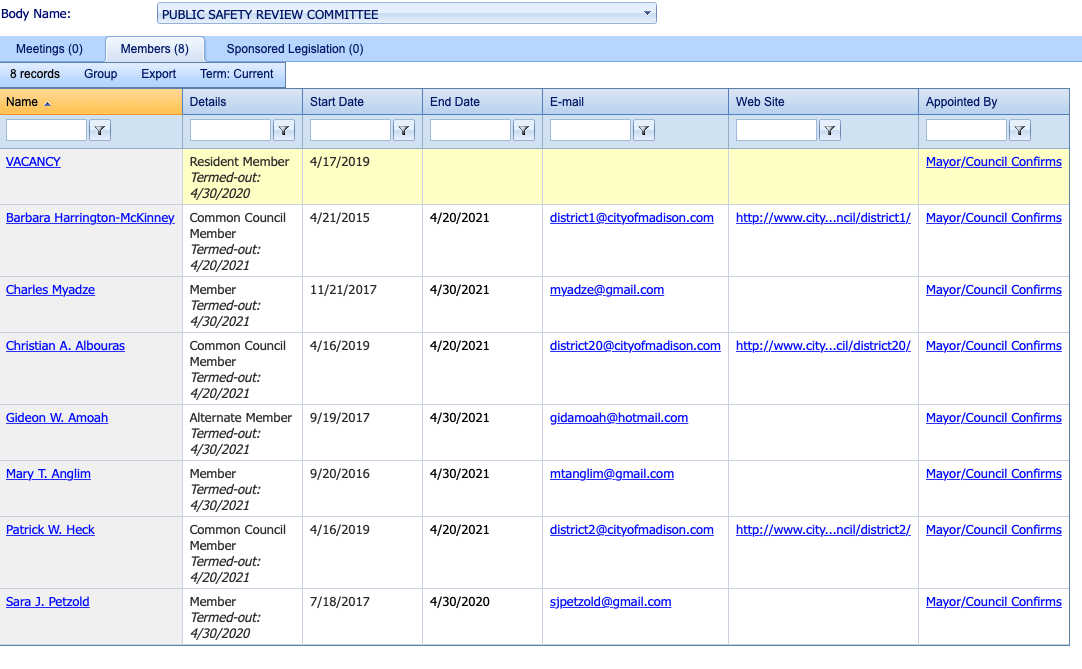Open the Term: Current menu
Image resolution: width=1082 pixels, height=669 pixels.
237,74
